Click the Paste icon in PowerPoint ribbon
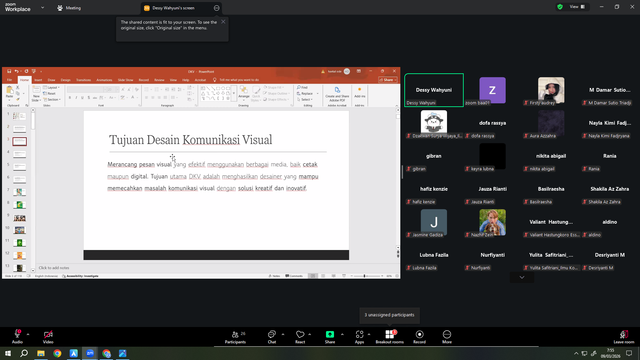640x360 pixels. [9, 93]
